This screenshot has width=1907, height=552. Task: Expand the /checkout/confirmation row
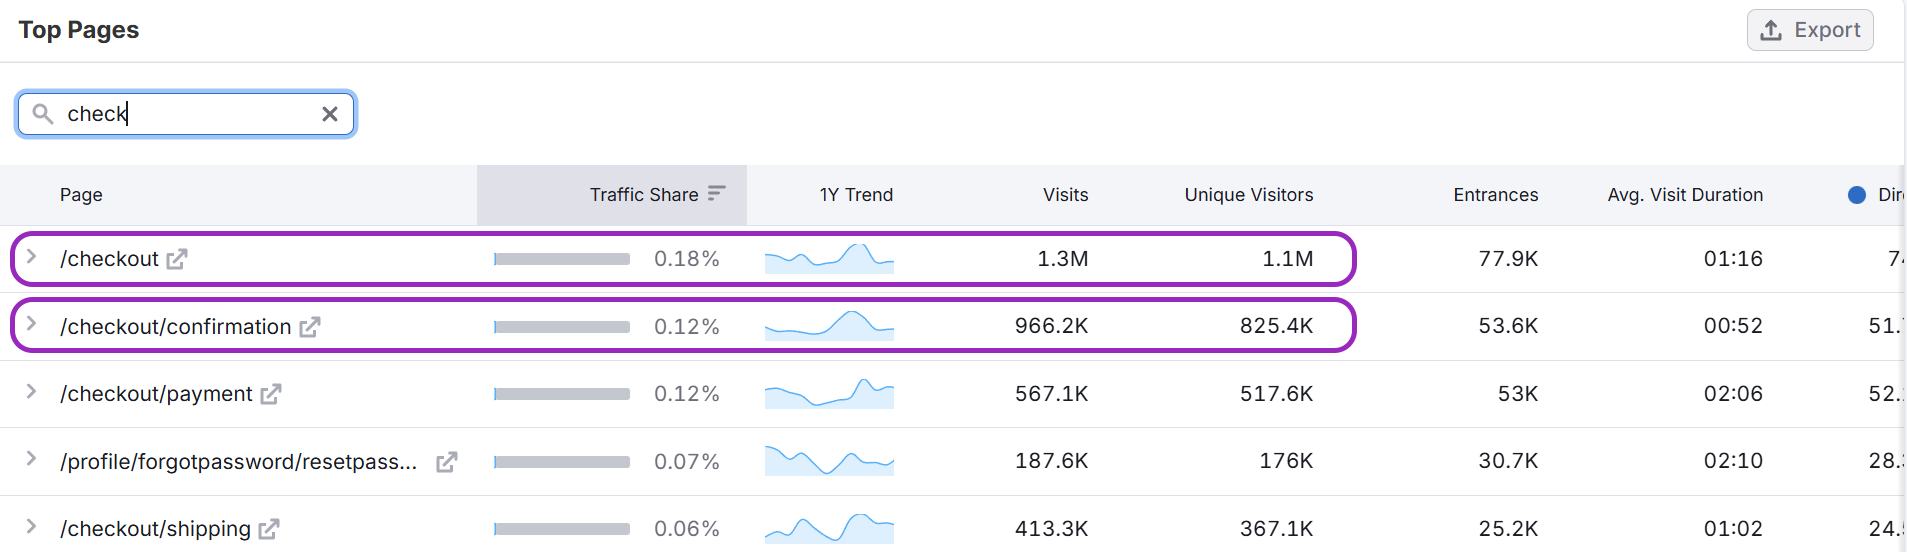click(x=32, y=324)
